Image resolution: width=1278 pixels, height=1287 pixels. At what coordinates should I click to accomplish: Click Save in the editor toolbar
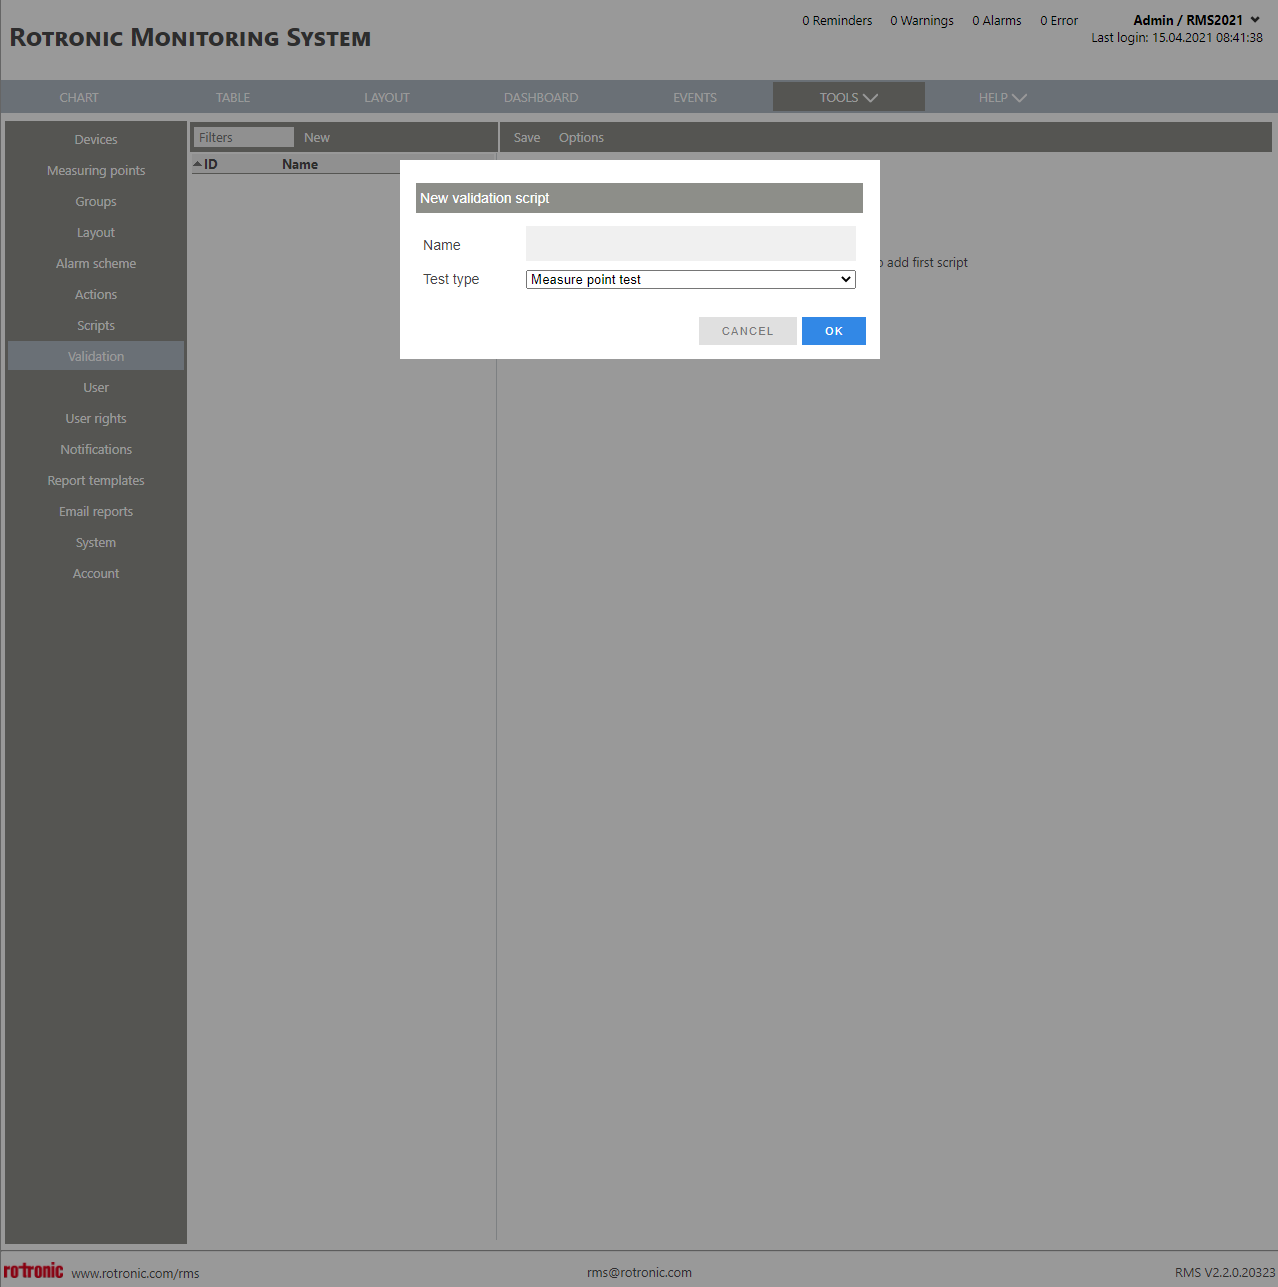point(527,137)
